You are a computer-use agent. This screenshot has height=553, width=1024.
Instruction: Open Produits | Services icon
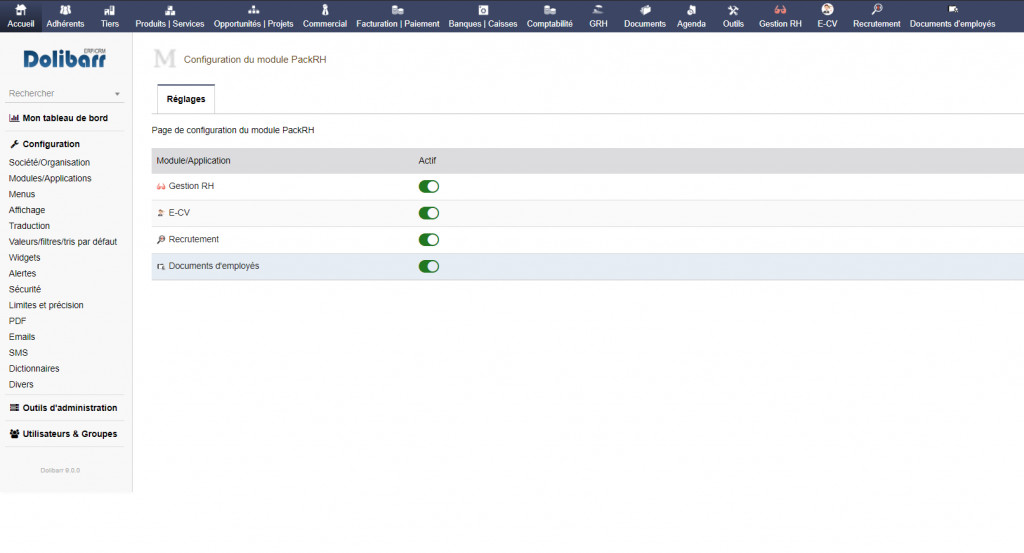pos(170,10)
